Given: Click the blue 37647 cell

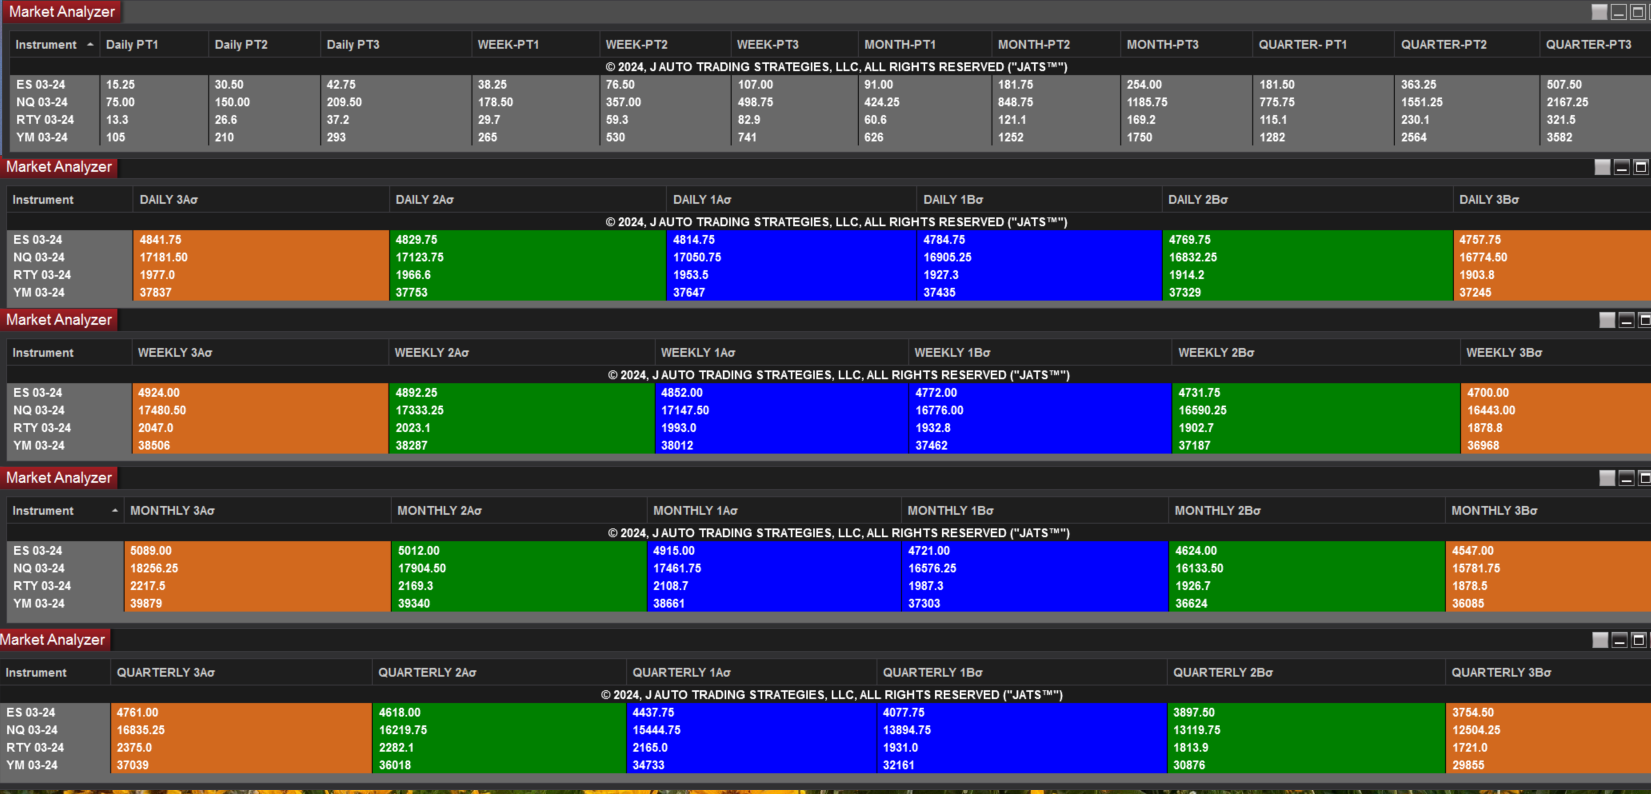Looking at the screenshot, I should (791, 293).
